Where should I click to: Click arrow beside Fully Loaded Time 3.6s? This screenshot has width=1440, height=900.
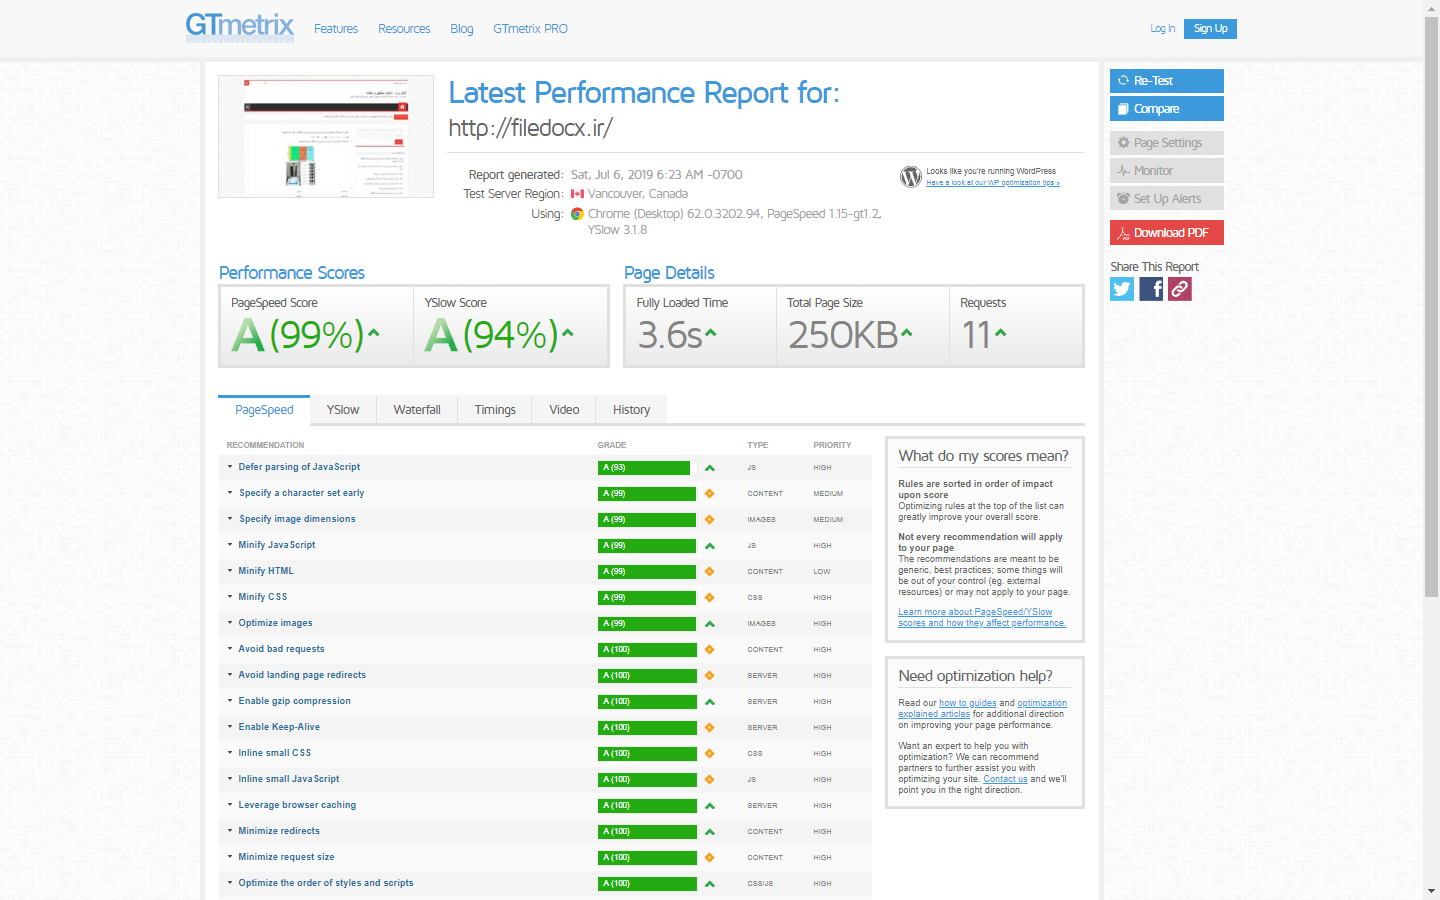(x=711, y=332)
